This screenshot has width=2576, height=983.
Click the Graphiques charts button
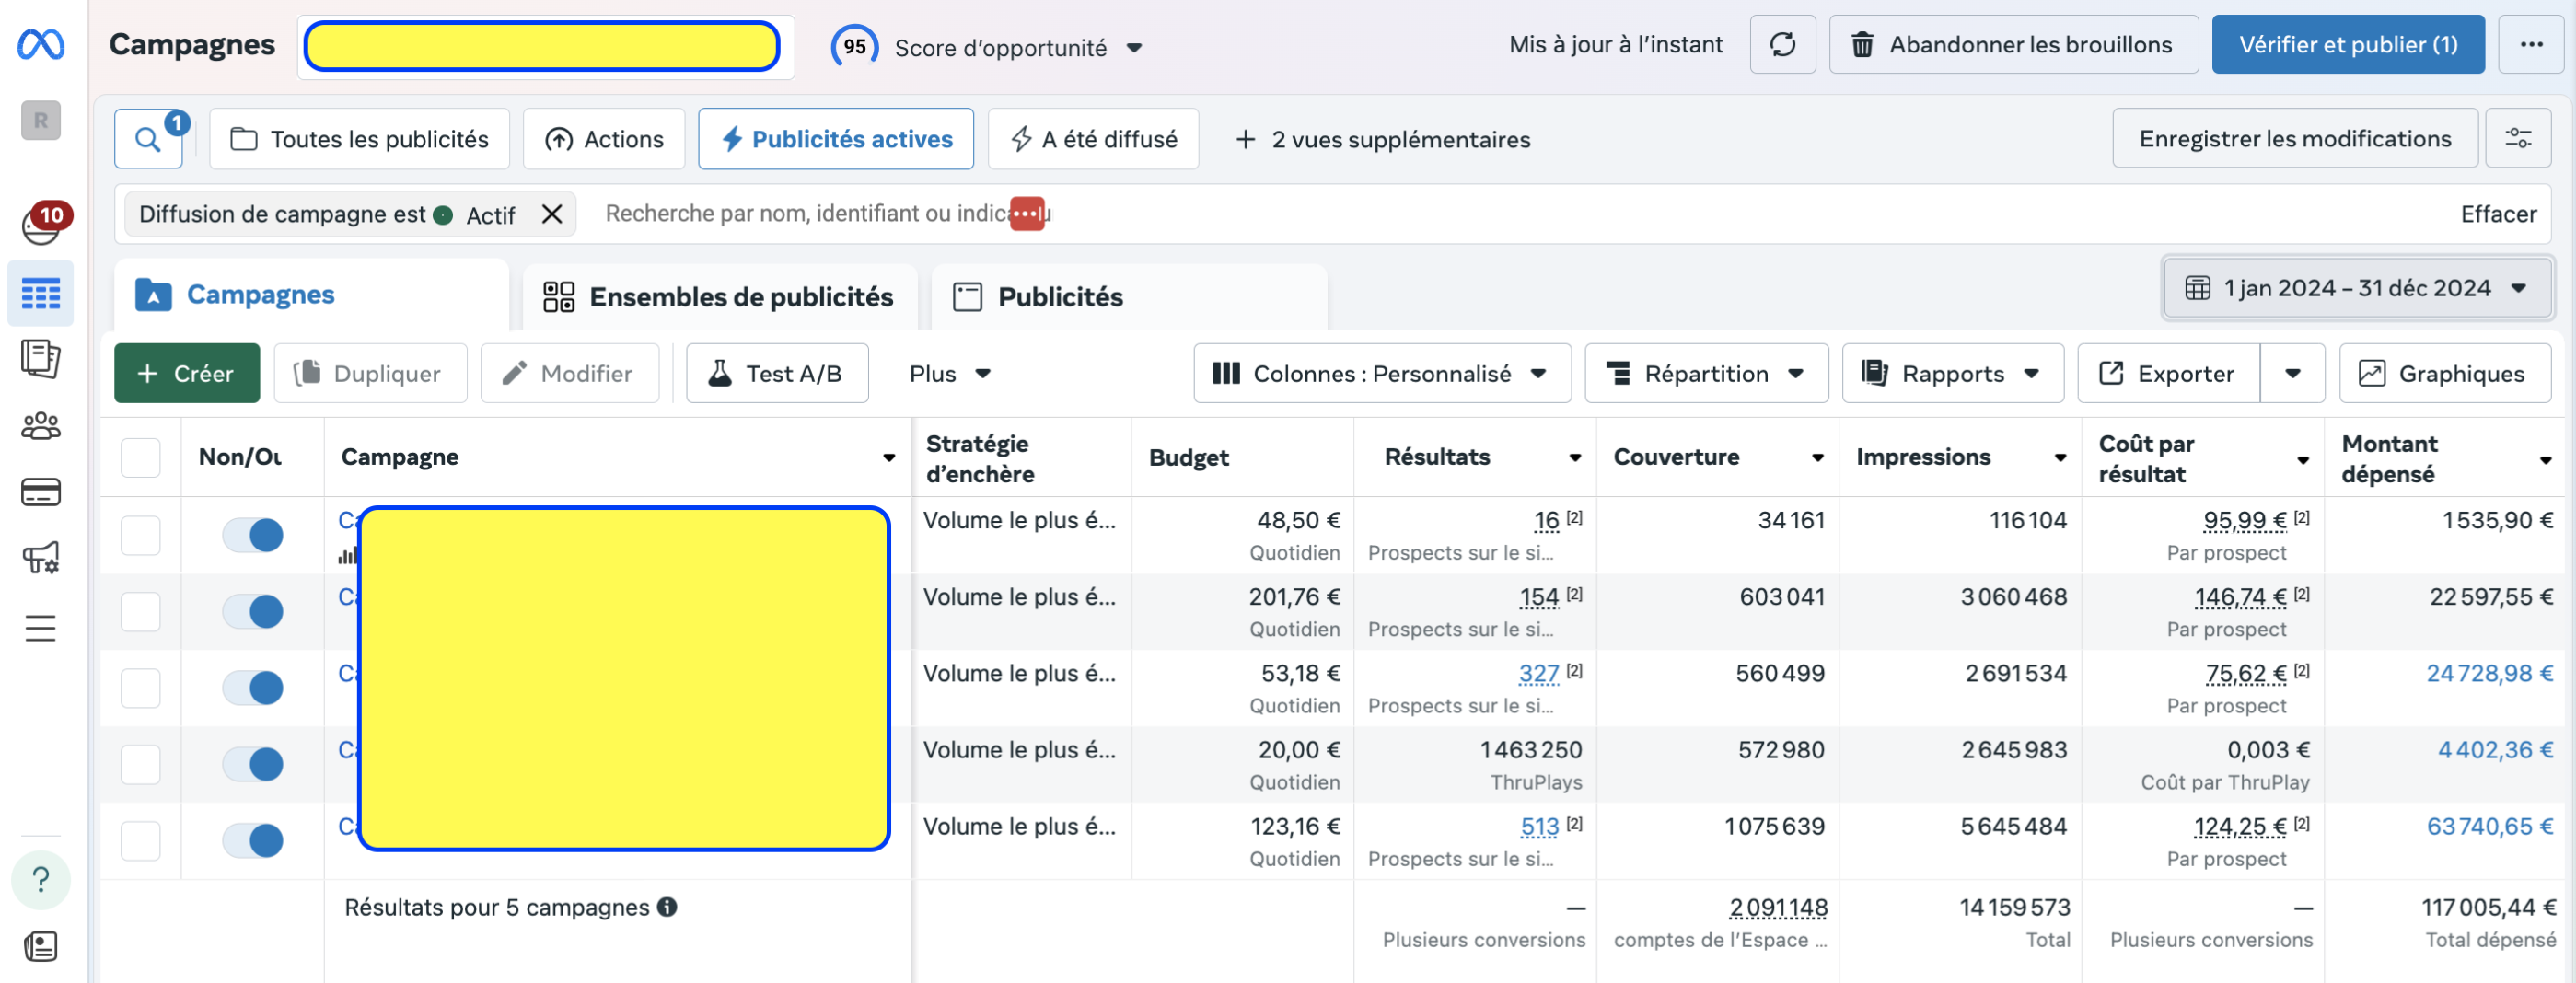coord(2445,373)
